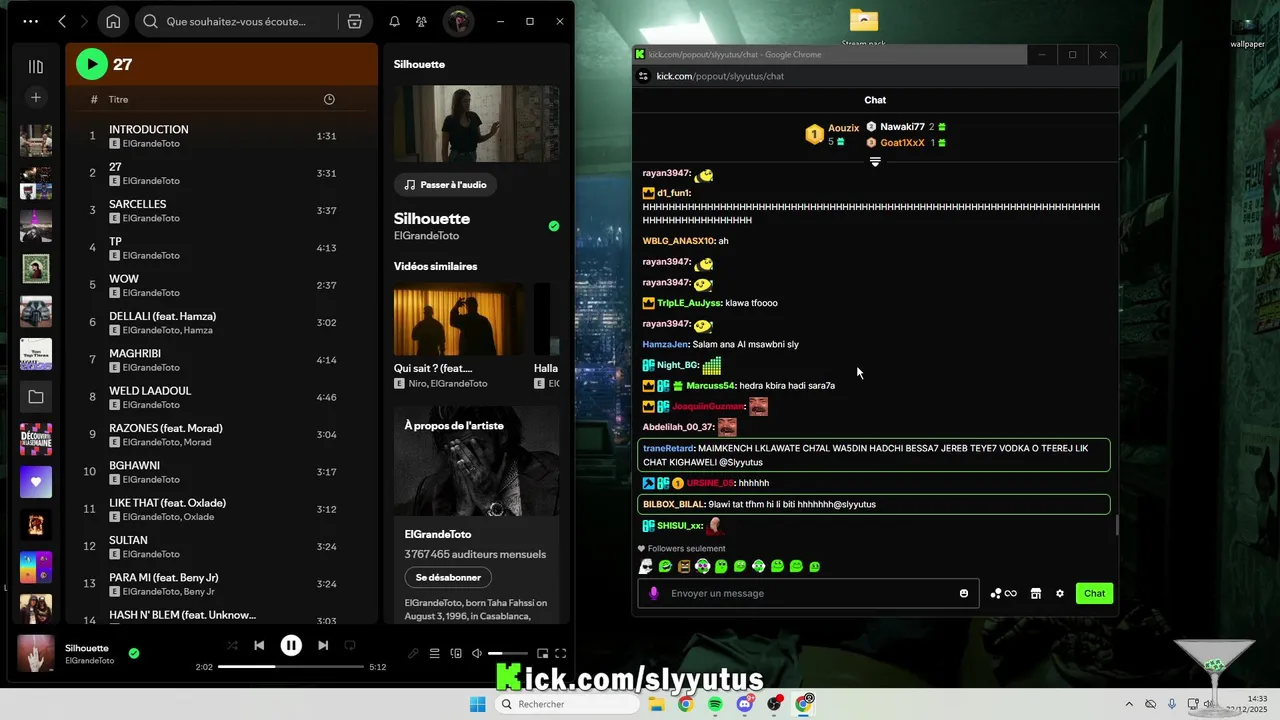Image resolution: width=1280 pixels, height=720 pixels.
Task: Open the À propos de l'artiste card
Action: [476, 514]
